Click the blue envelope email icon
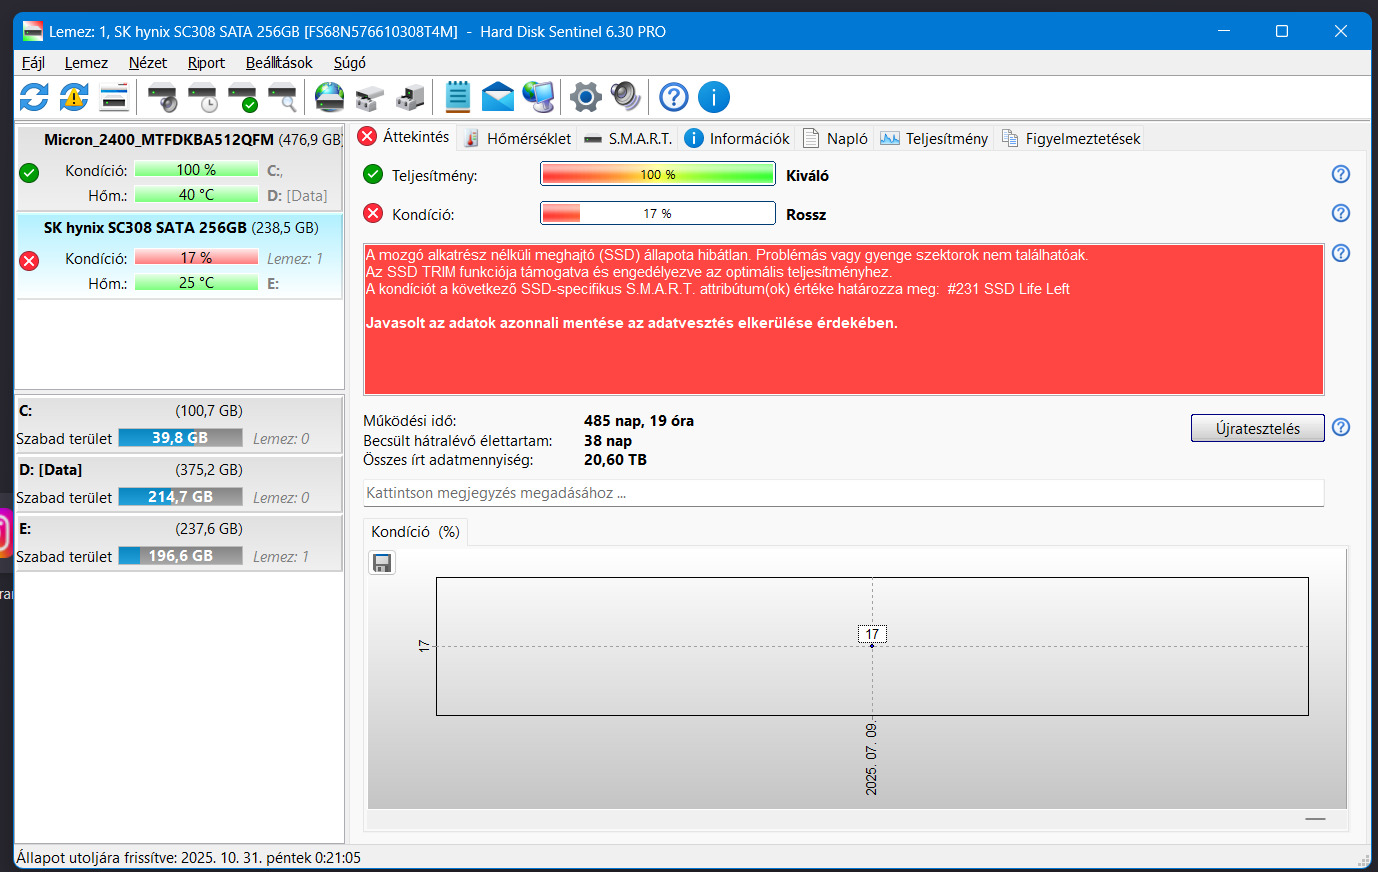The width and height of the screenshot is (1378, 872). click(497, 97)
